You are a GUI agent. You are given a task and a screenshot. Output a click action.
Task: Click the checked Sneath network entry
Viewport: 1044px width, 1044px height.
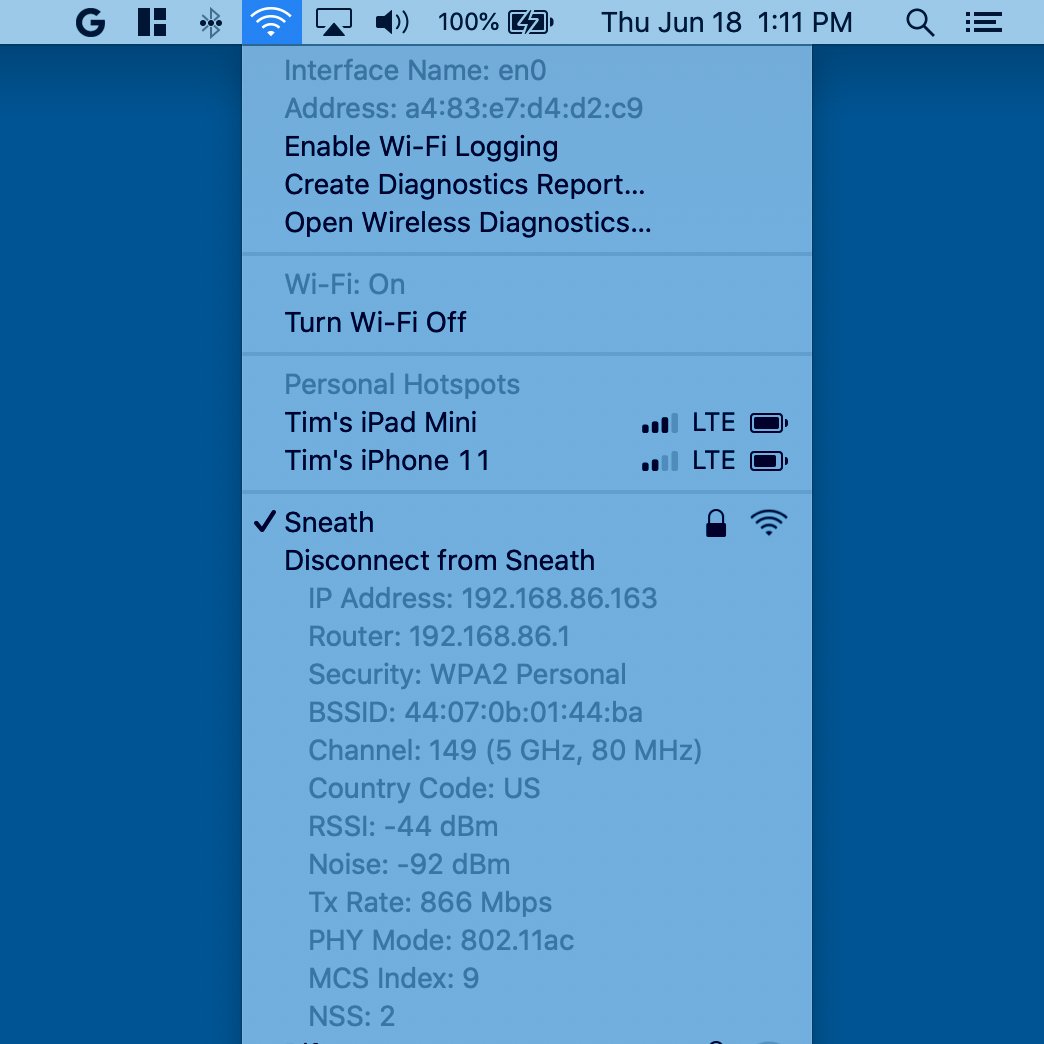tap(527, 522)
